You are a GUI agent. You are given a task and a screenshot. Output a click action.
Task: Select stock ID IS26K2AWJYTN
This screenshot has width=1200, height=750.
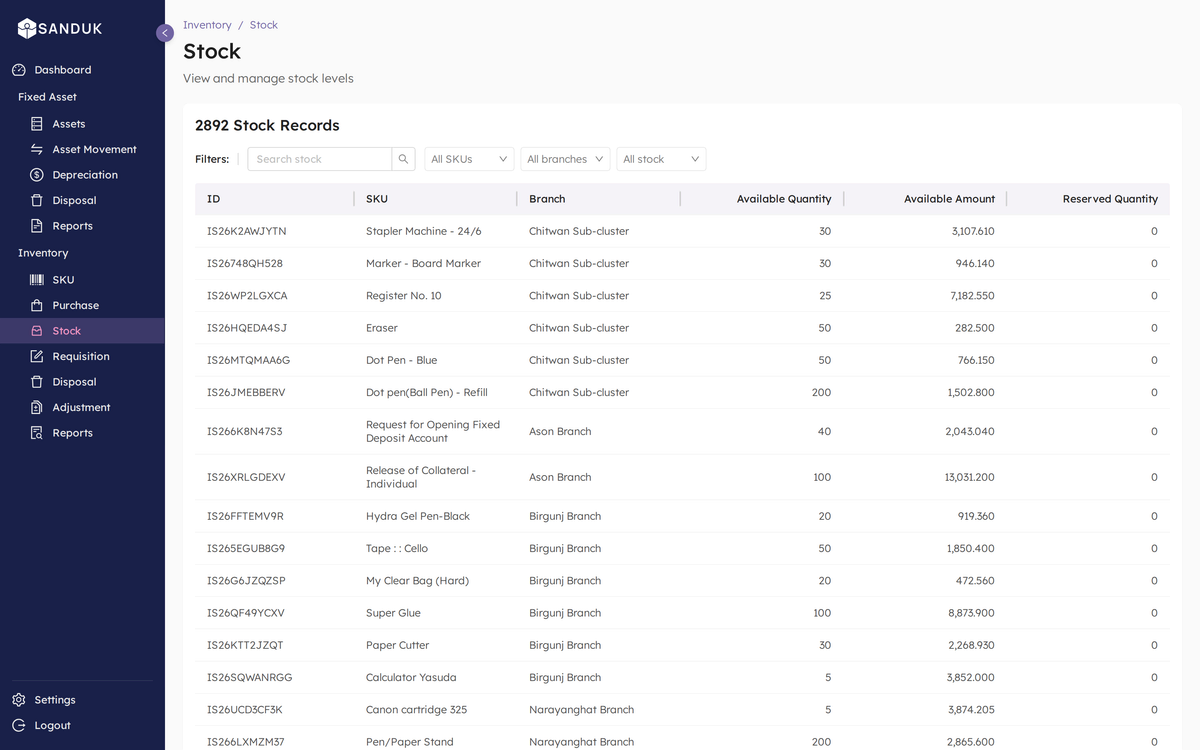[x=246, y=231]
